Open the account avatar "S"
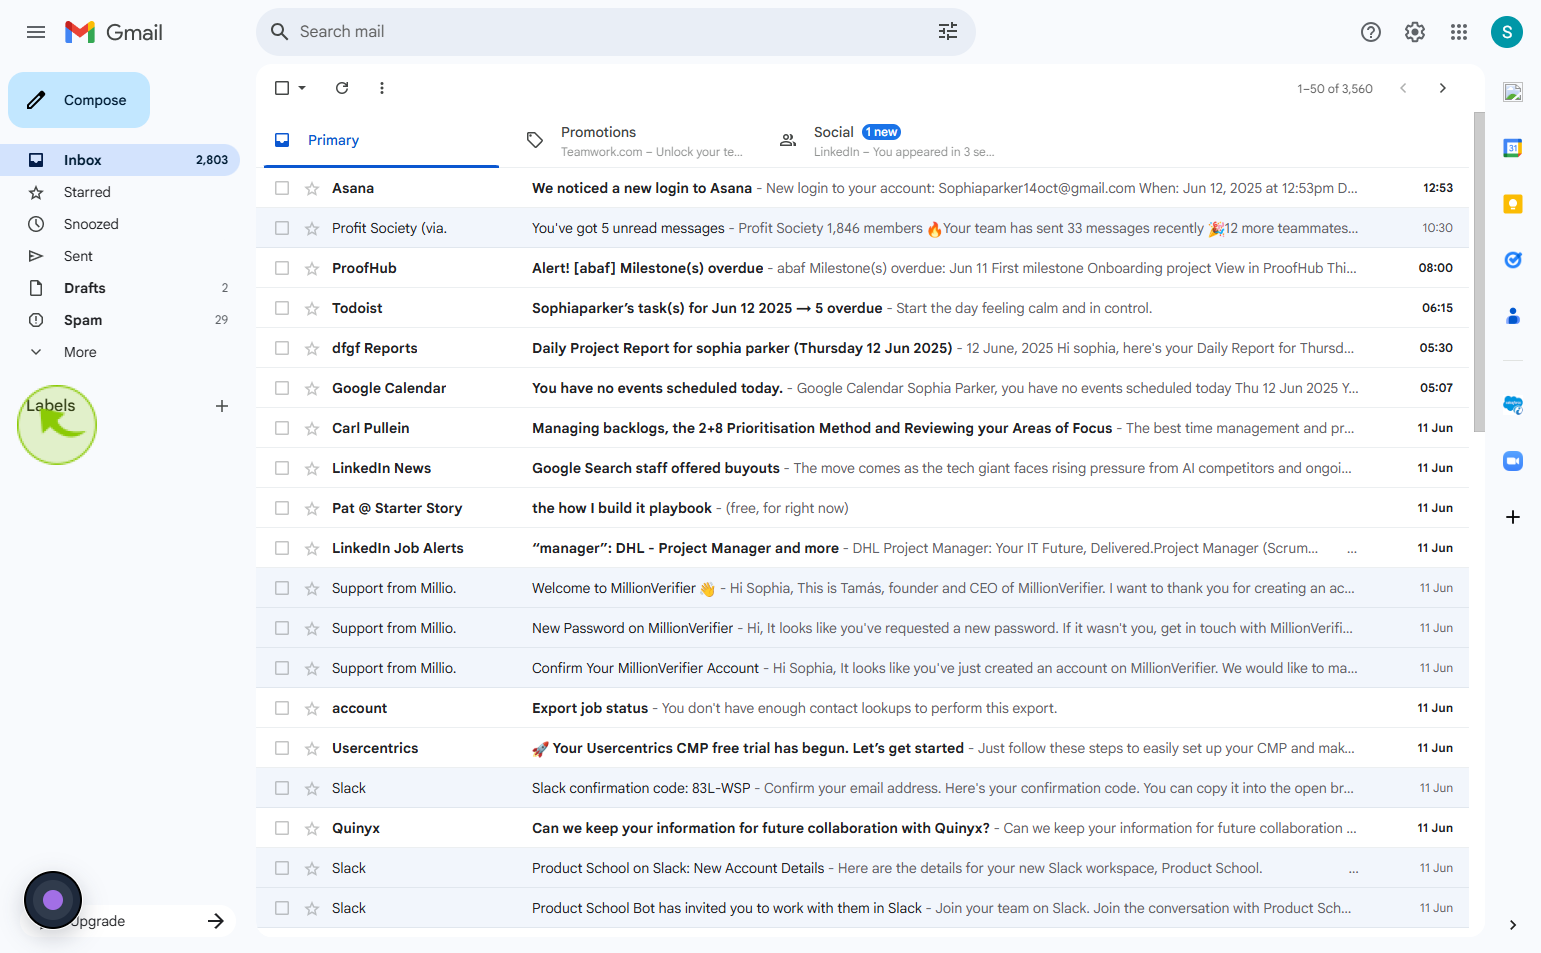Image resolution: width=1541 pixels, height=953 pixels. (x=1507, y=32)
